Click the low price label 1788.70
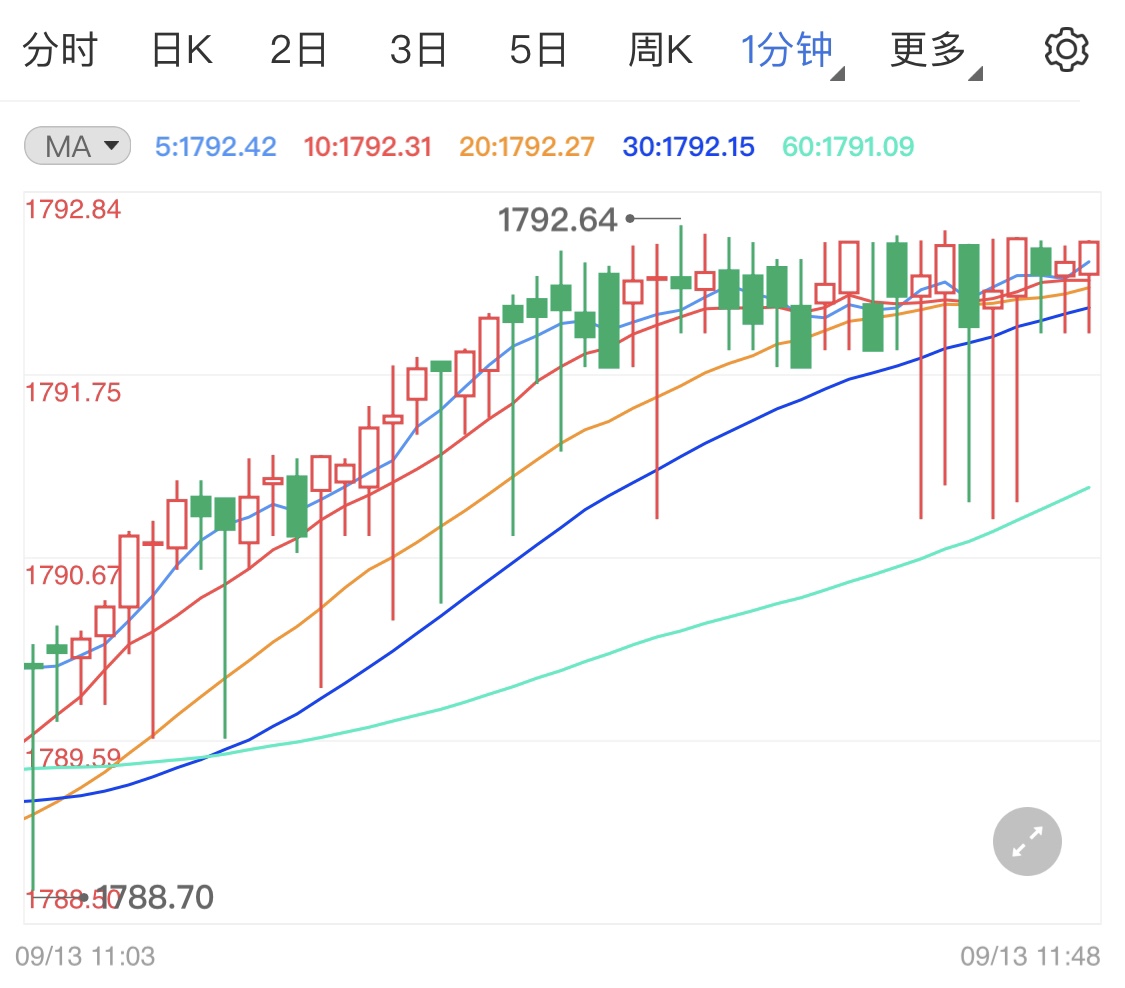The width and height of the screenshot is (1125, 988). pyautogui.click(x=155, y=898)
